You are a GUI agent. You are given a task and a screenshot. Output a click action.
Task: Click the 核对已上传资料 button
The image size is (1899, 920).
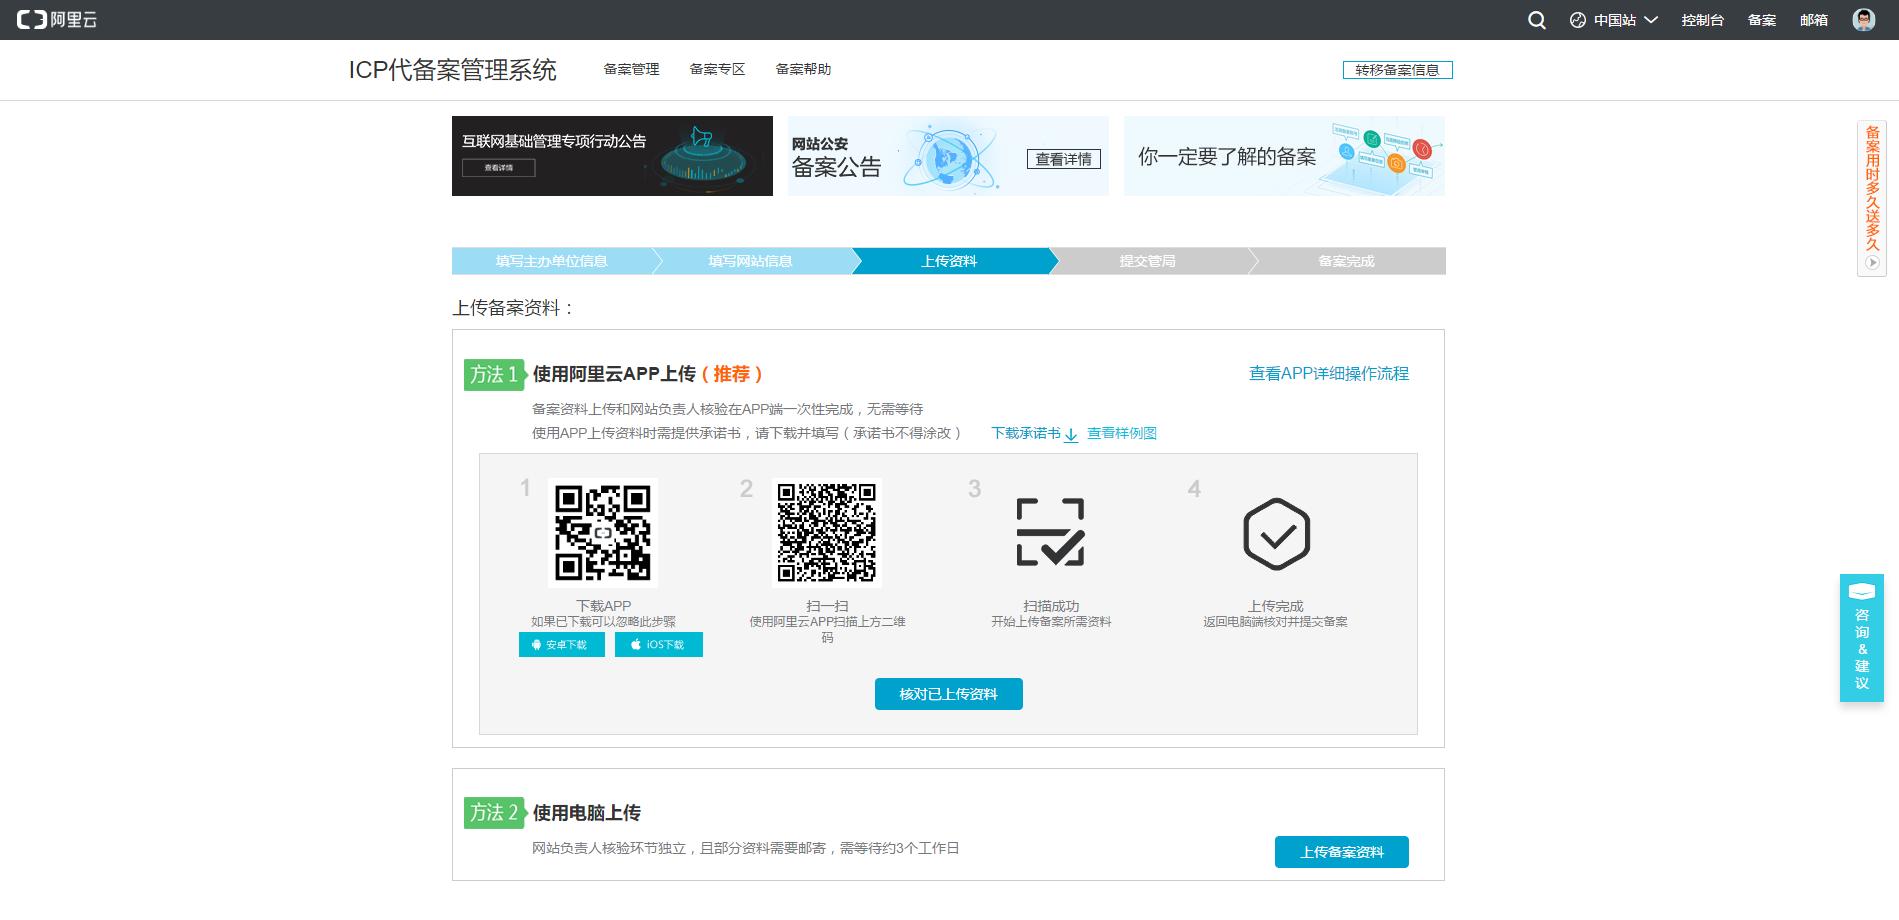pyautogui.click(x=948, y=693)
